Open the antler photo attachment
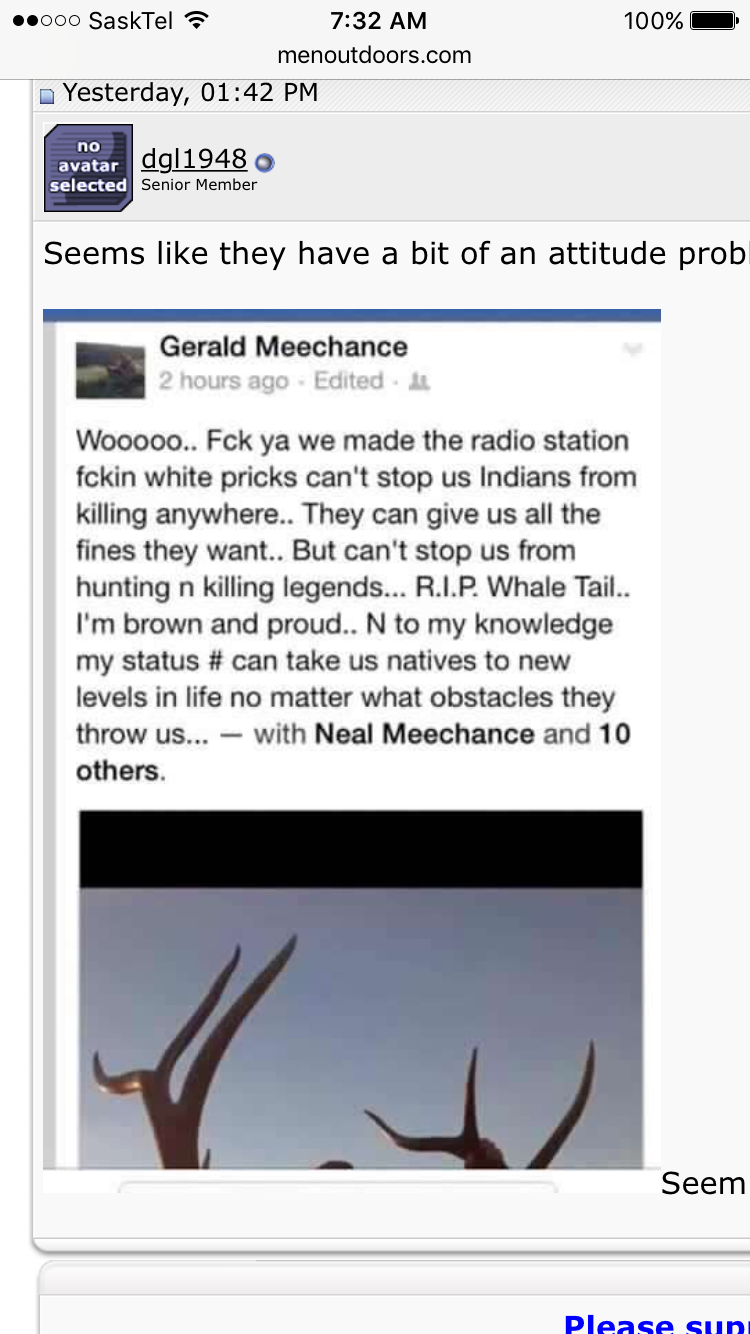 (361, 1028)
